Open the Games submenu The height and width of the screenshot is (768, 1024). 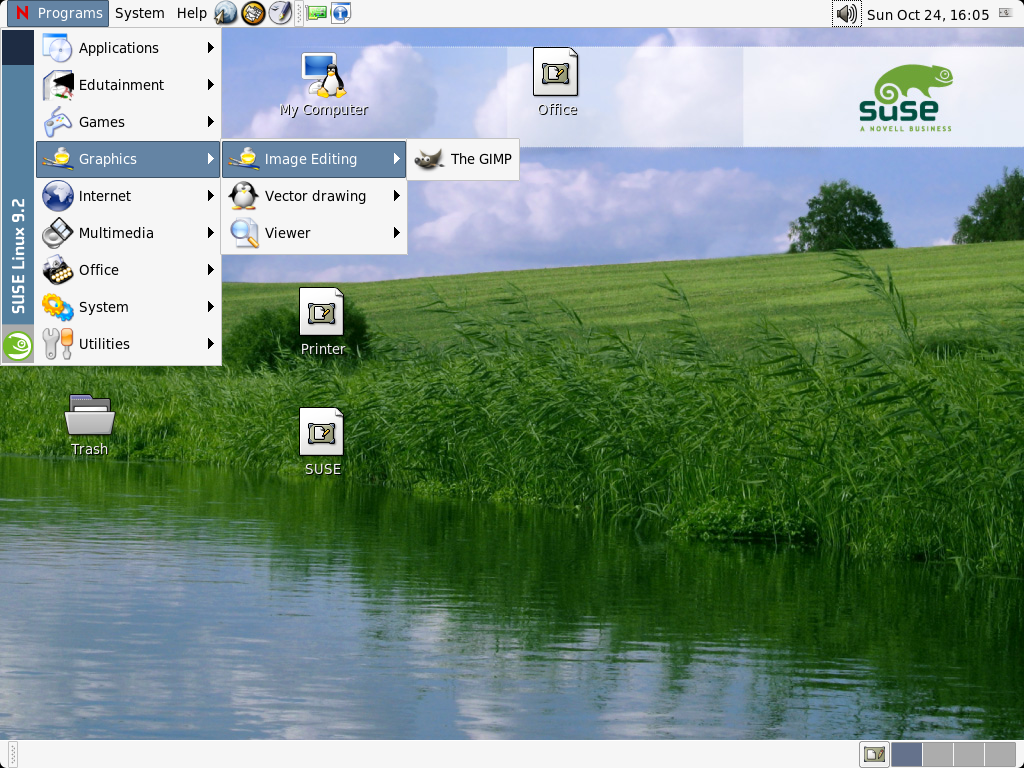[128, 122]
